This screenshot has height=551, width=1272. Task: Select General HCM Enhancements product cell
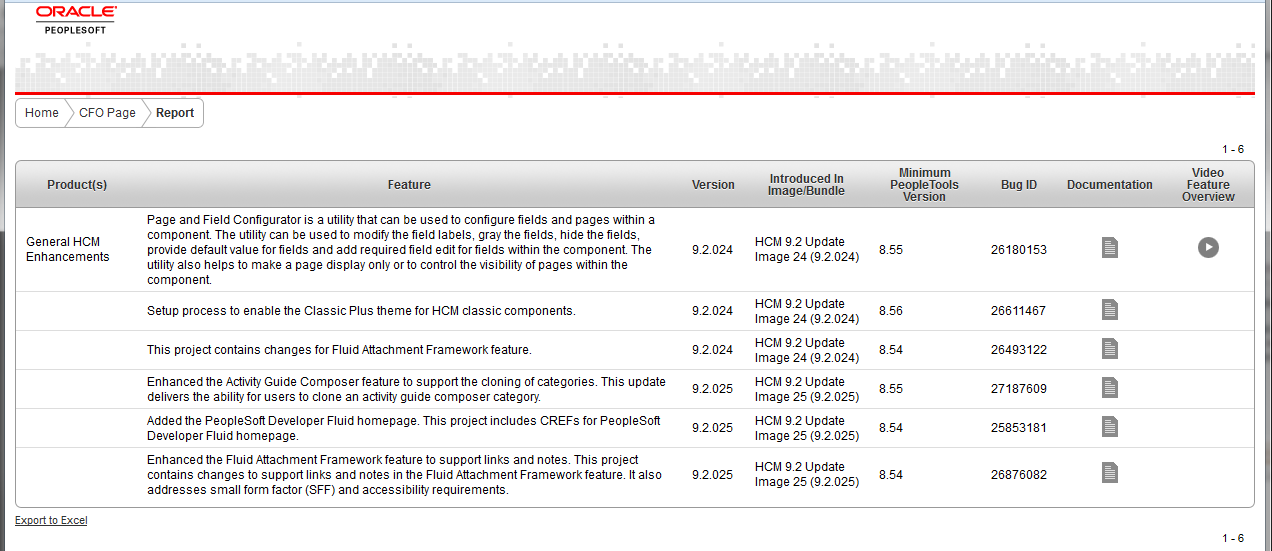click(68, 249)
